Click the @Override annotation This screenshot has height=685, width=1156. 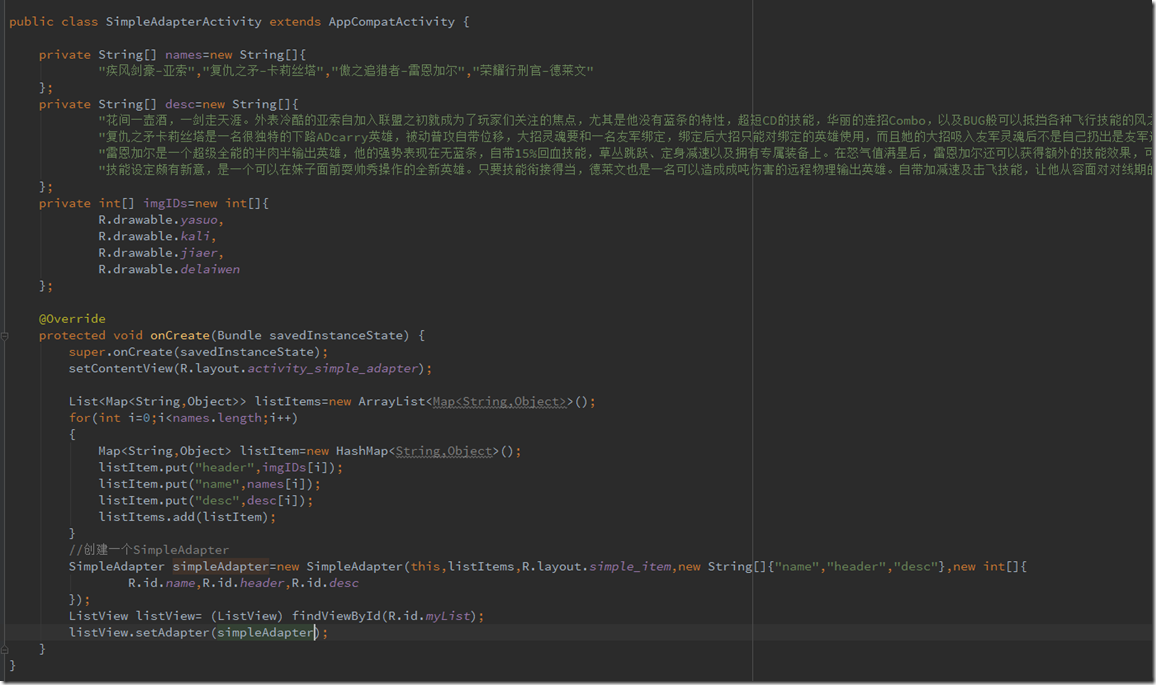coord(72,319)
